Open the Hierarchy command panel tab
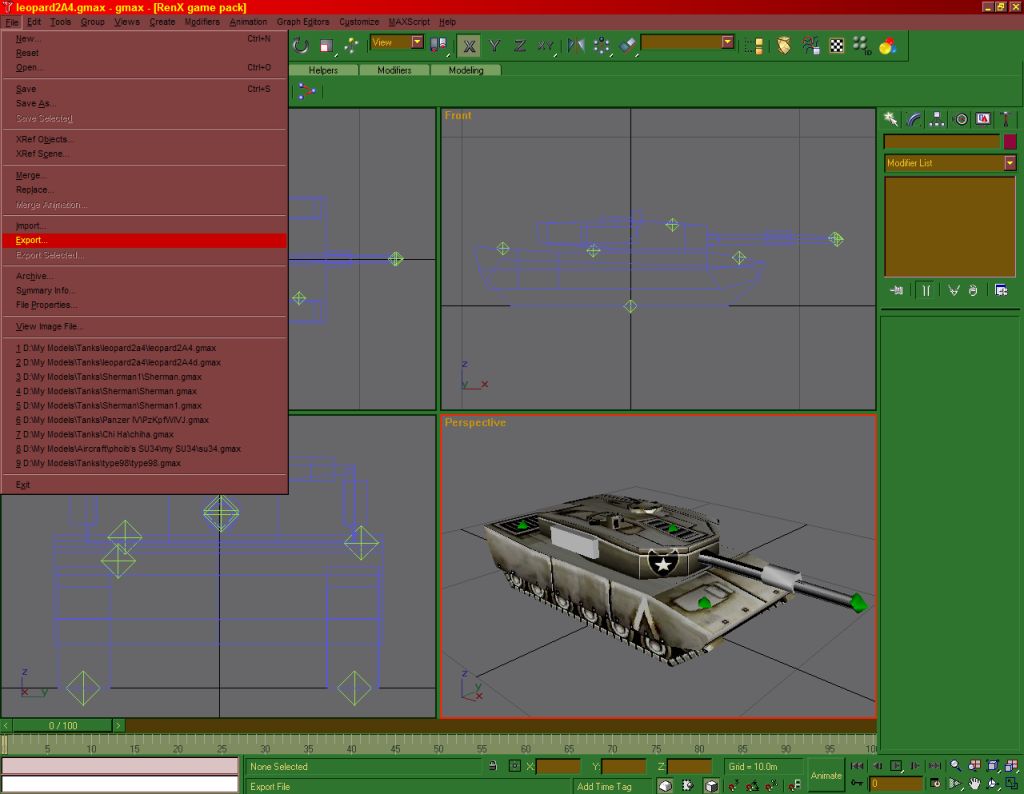Image resolution: width=1024 pixels, height=794 pixels. tap(937, 119)
